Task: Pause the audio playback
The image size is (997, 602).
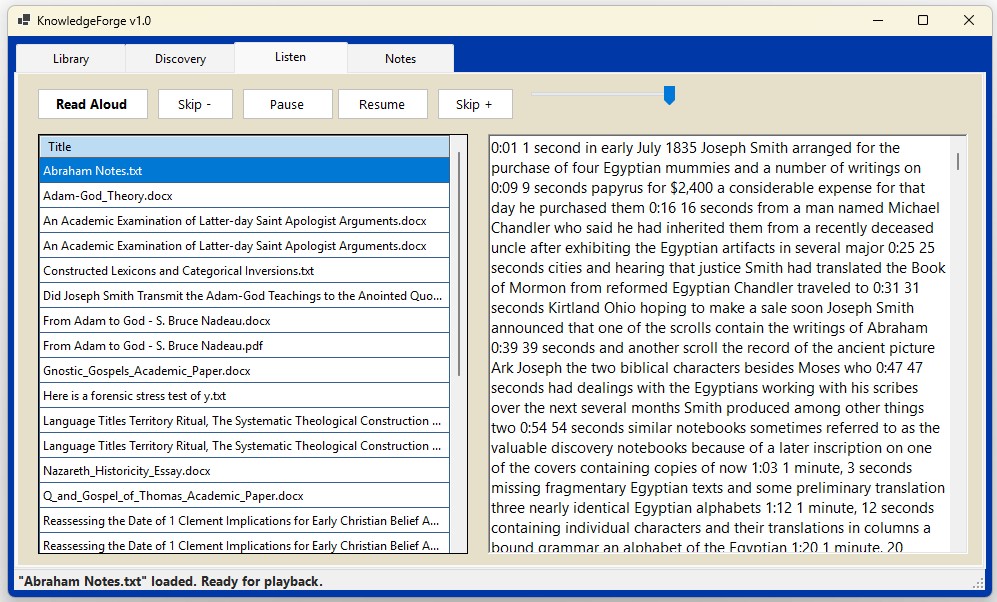Action: click(287, 104)
